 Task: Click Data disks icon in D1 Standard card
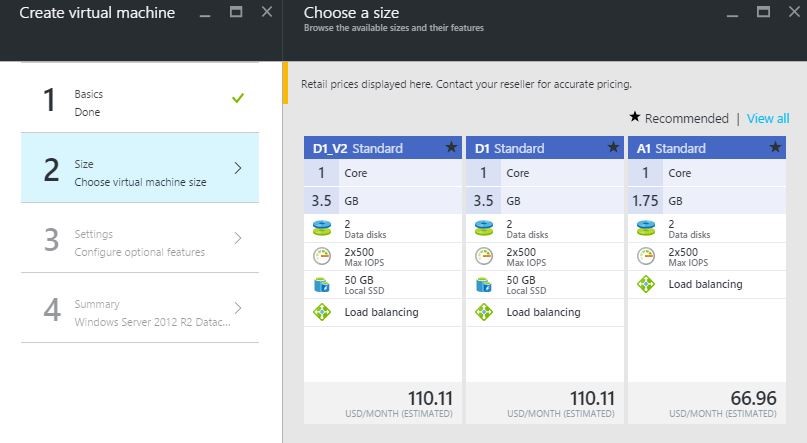484,228
